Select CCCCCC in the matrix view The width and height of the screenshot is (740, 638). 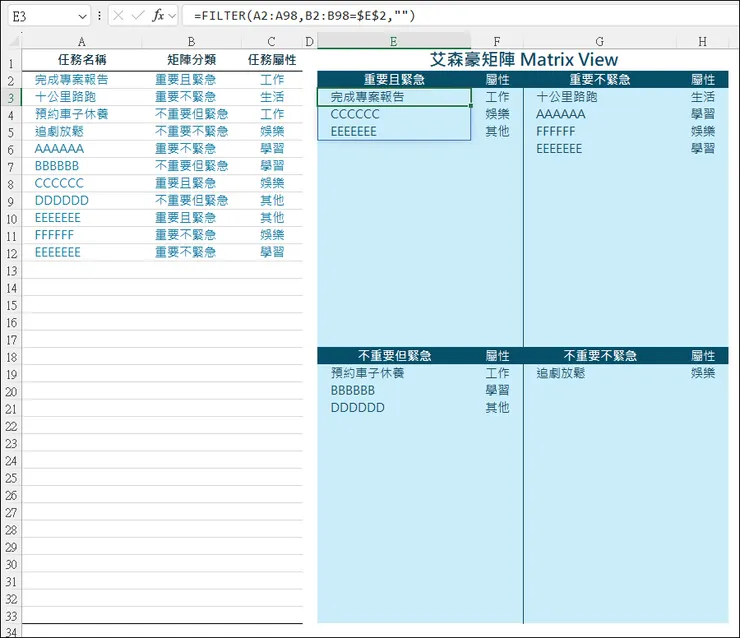[394, 114]
